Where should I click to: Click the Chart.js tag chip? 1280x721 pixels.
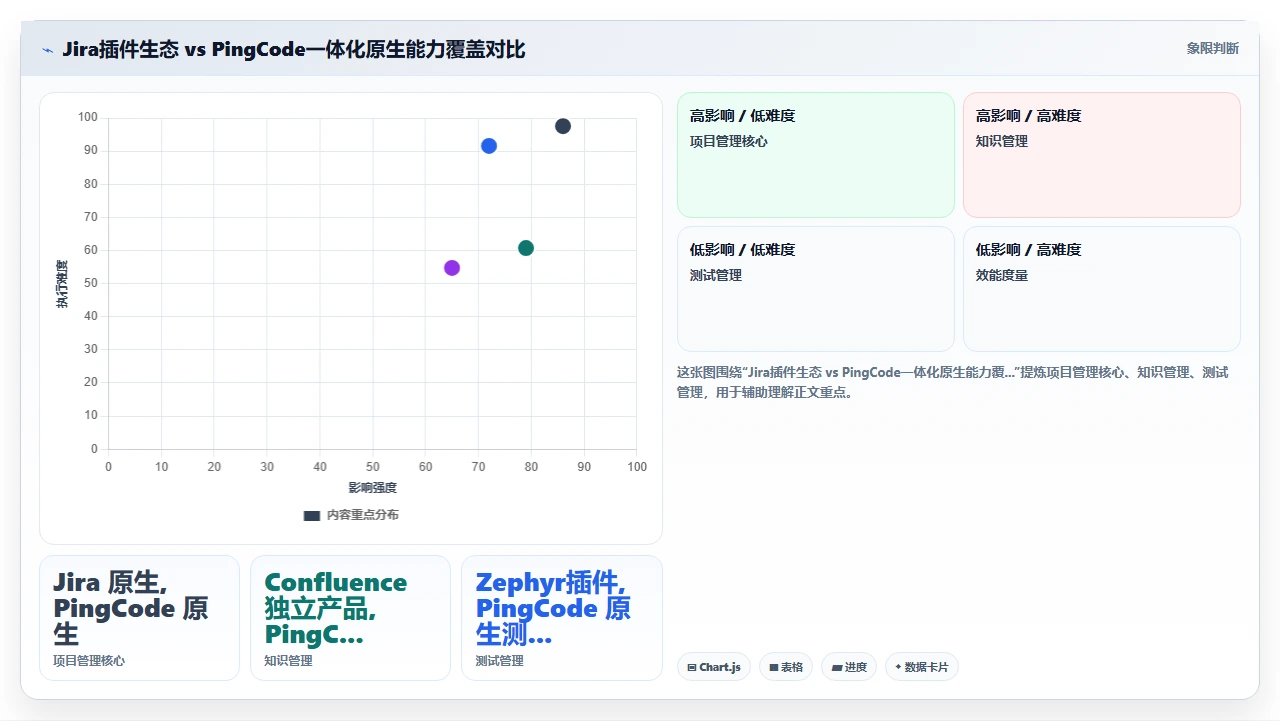point(714,667)
